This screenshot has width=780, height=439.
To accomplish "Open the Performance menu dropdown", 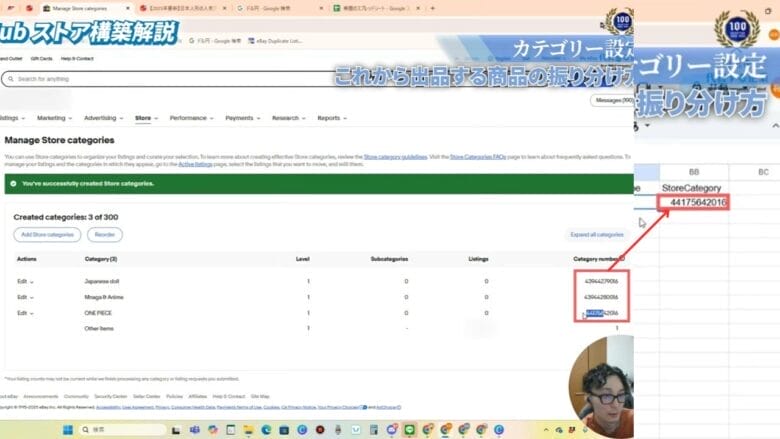I will tap(190, 118).
